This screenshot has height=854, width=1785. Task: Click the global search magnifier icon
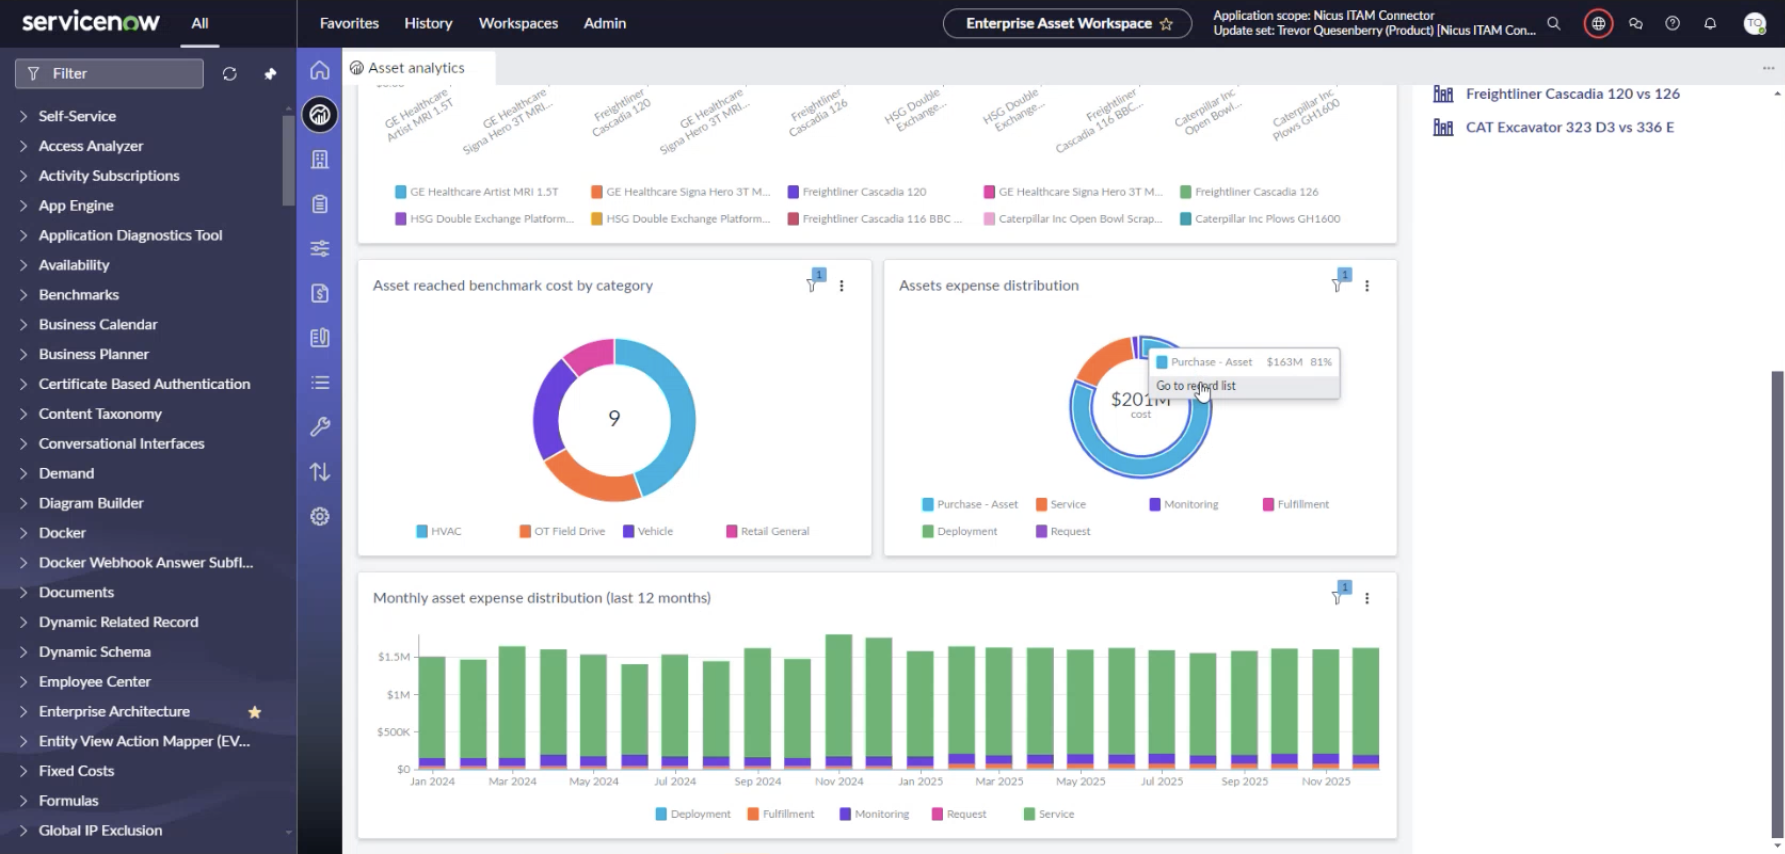1554,23
